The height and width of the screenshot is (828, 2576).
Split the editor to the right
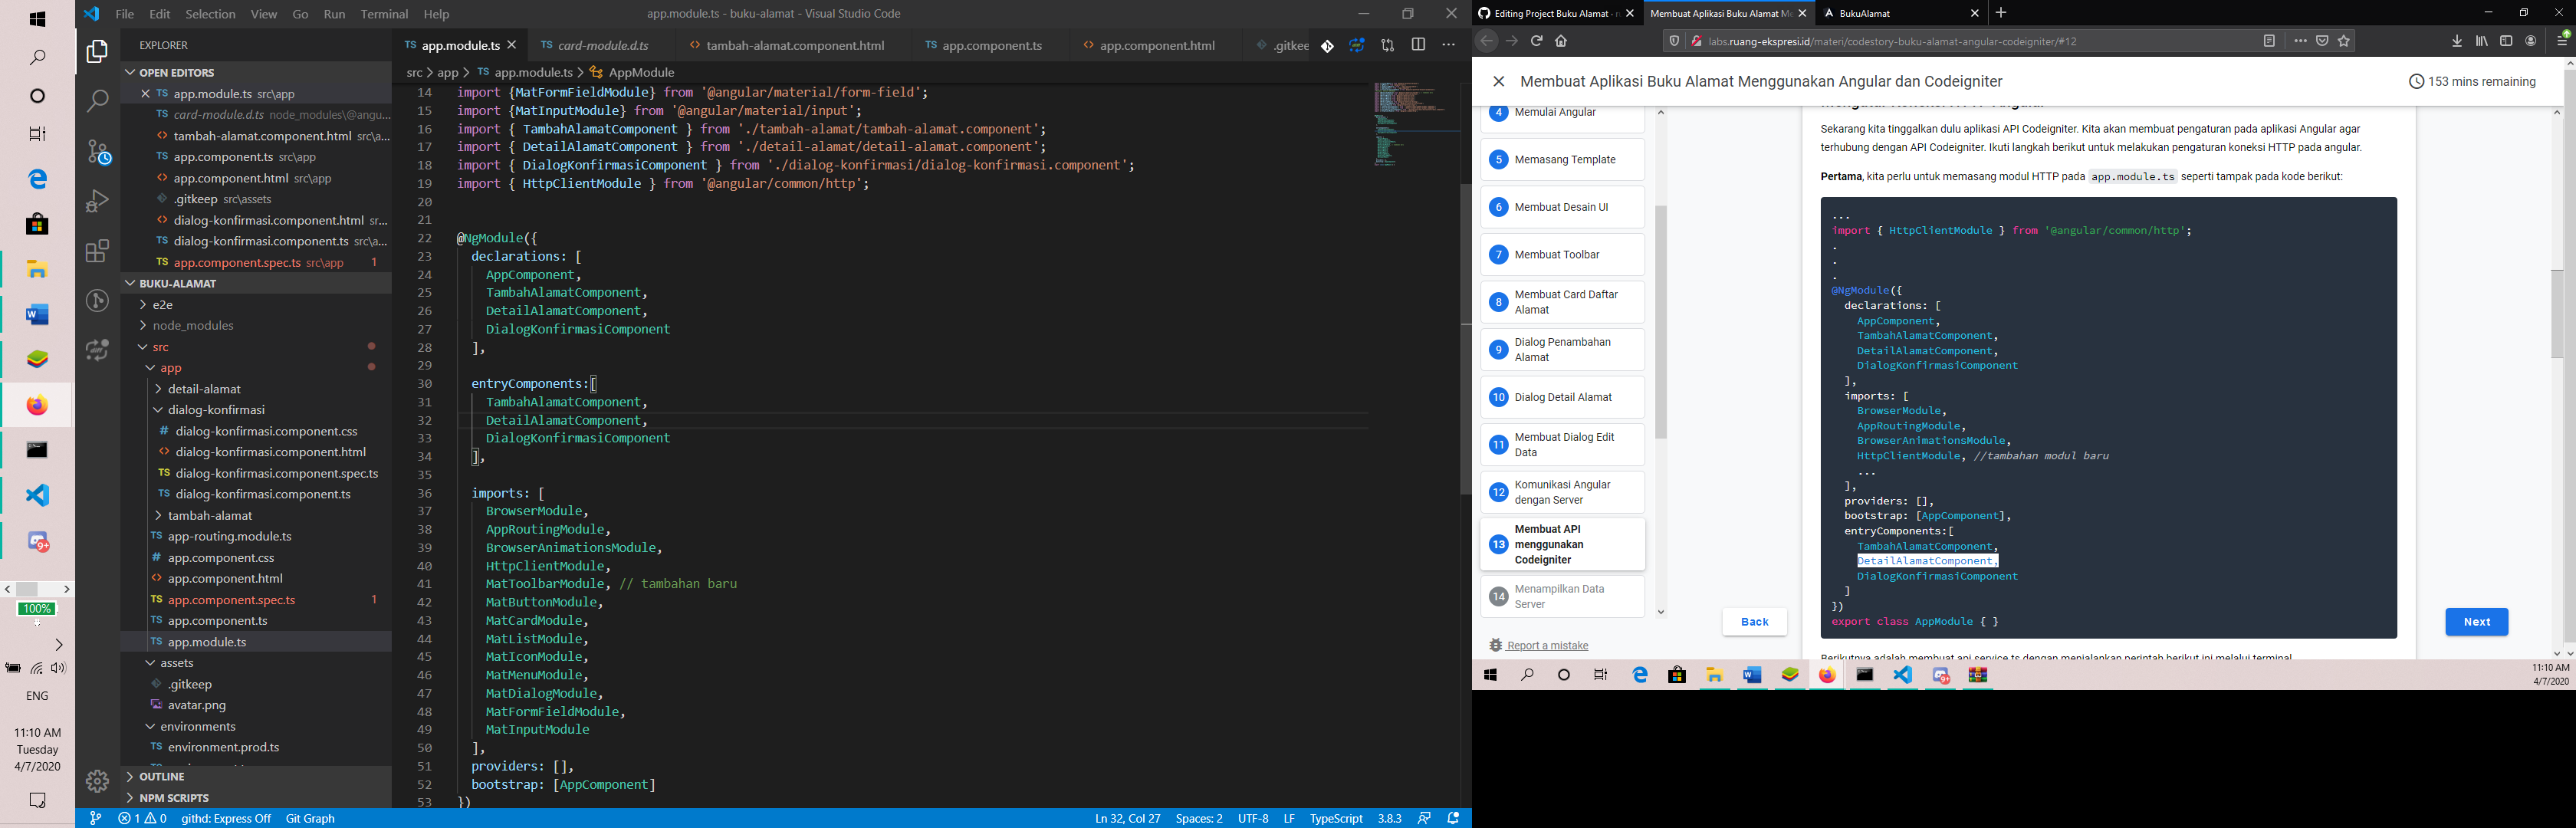click(x=1418, y=45)
